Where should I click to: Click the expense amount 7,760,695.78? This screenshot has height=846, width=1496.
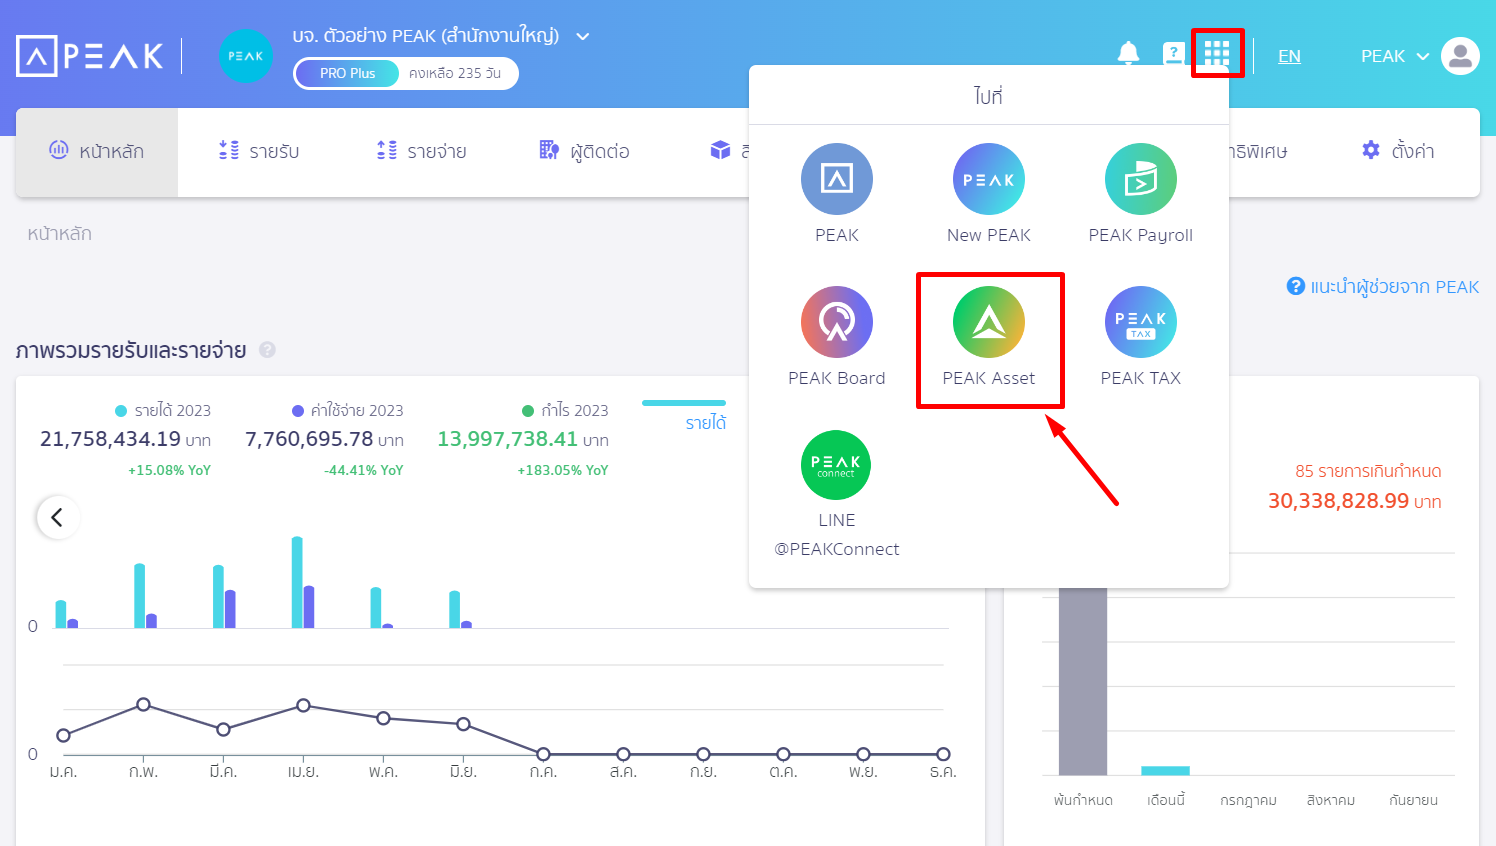click(x=309, y=439)
